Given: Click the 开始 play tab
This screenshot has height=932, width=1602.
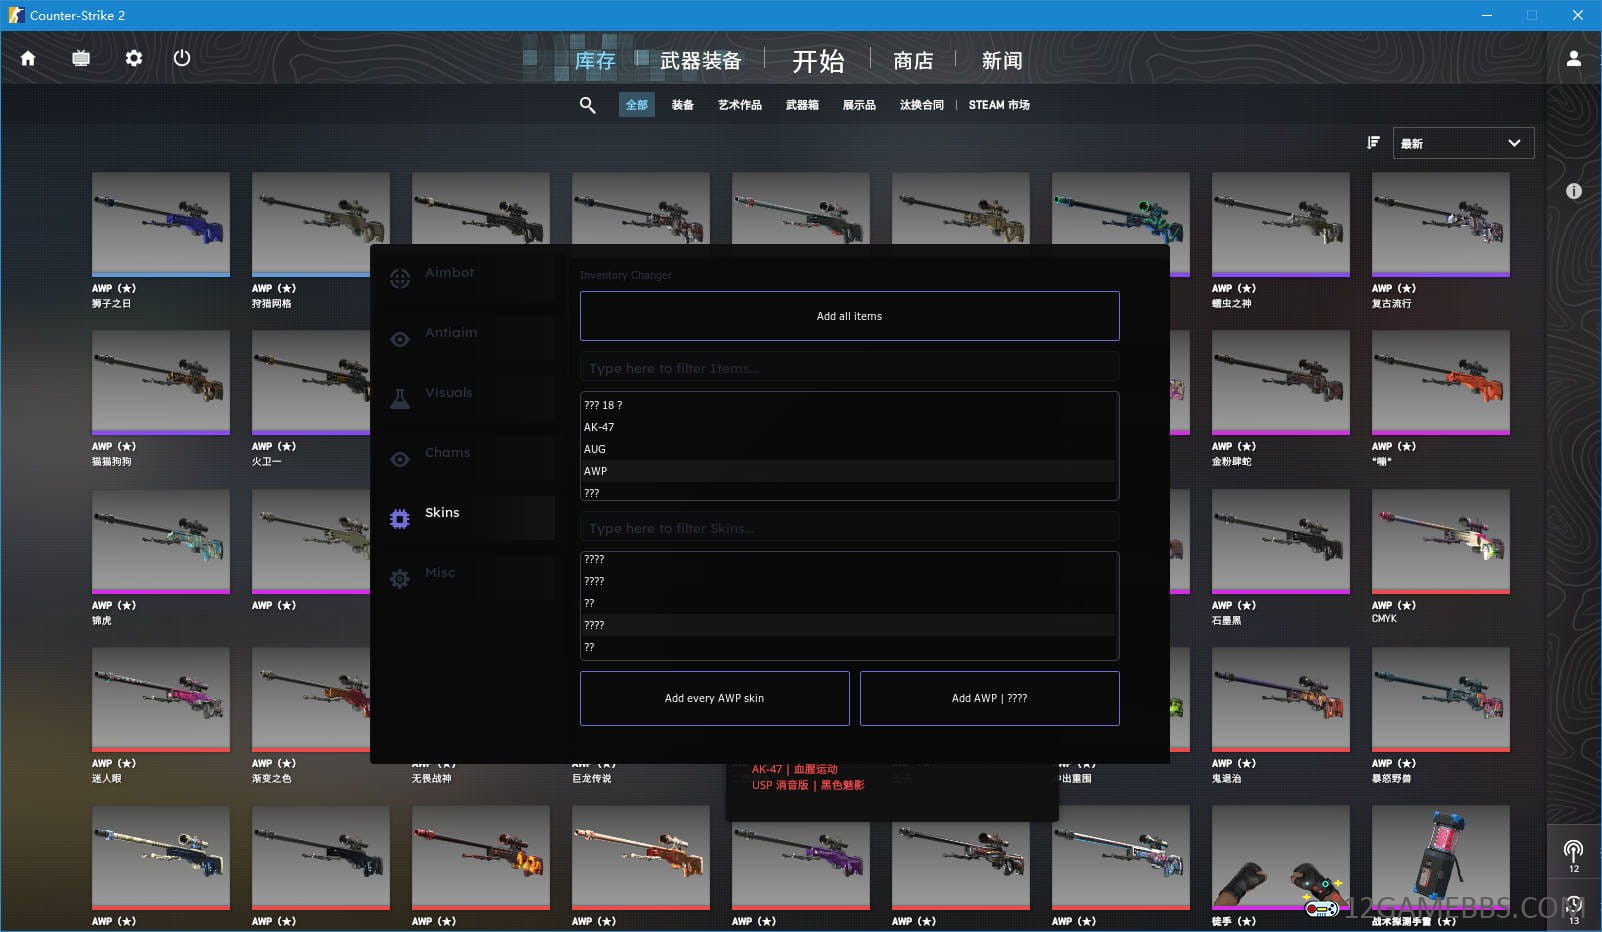Looking at the screenshot, I should (818, 61).
